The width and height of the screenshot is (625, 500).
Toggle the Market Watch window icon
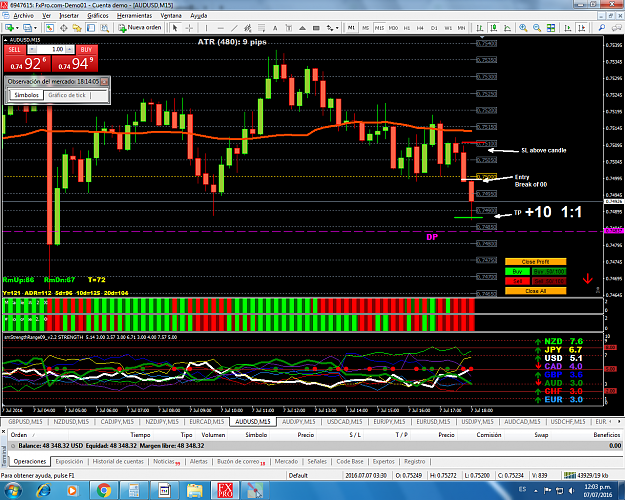click(x=50, y=28)
